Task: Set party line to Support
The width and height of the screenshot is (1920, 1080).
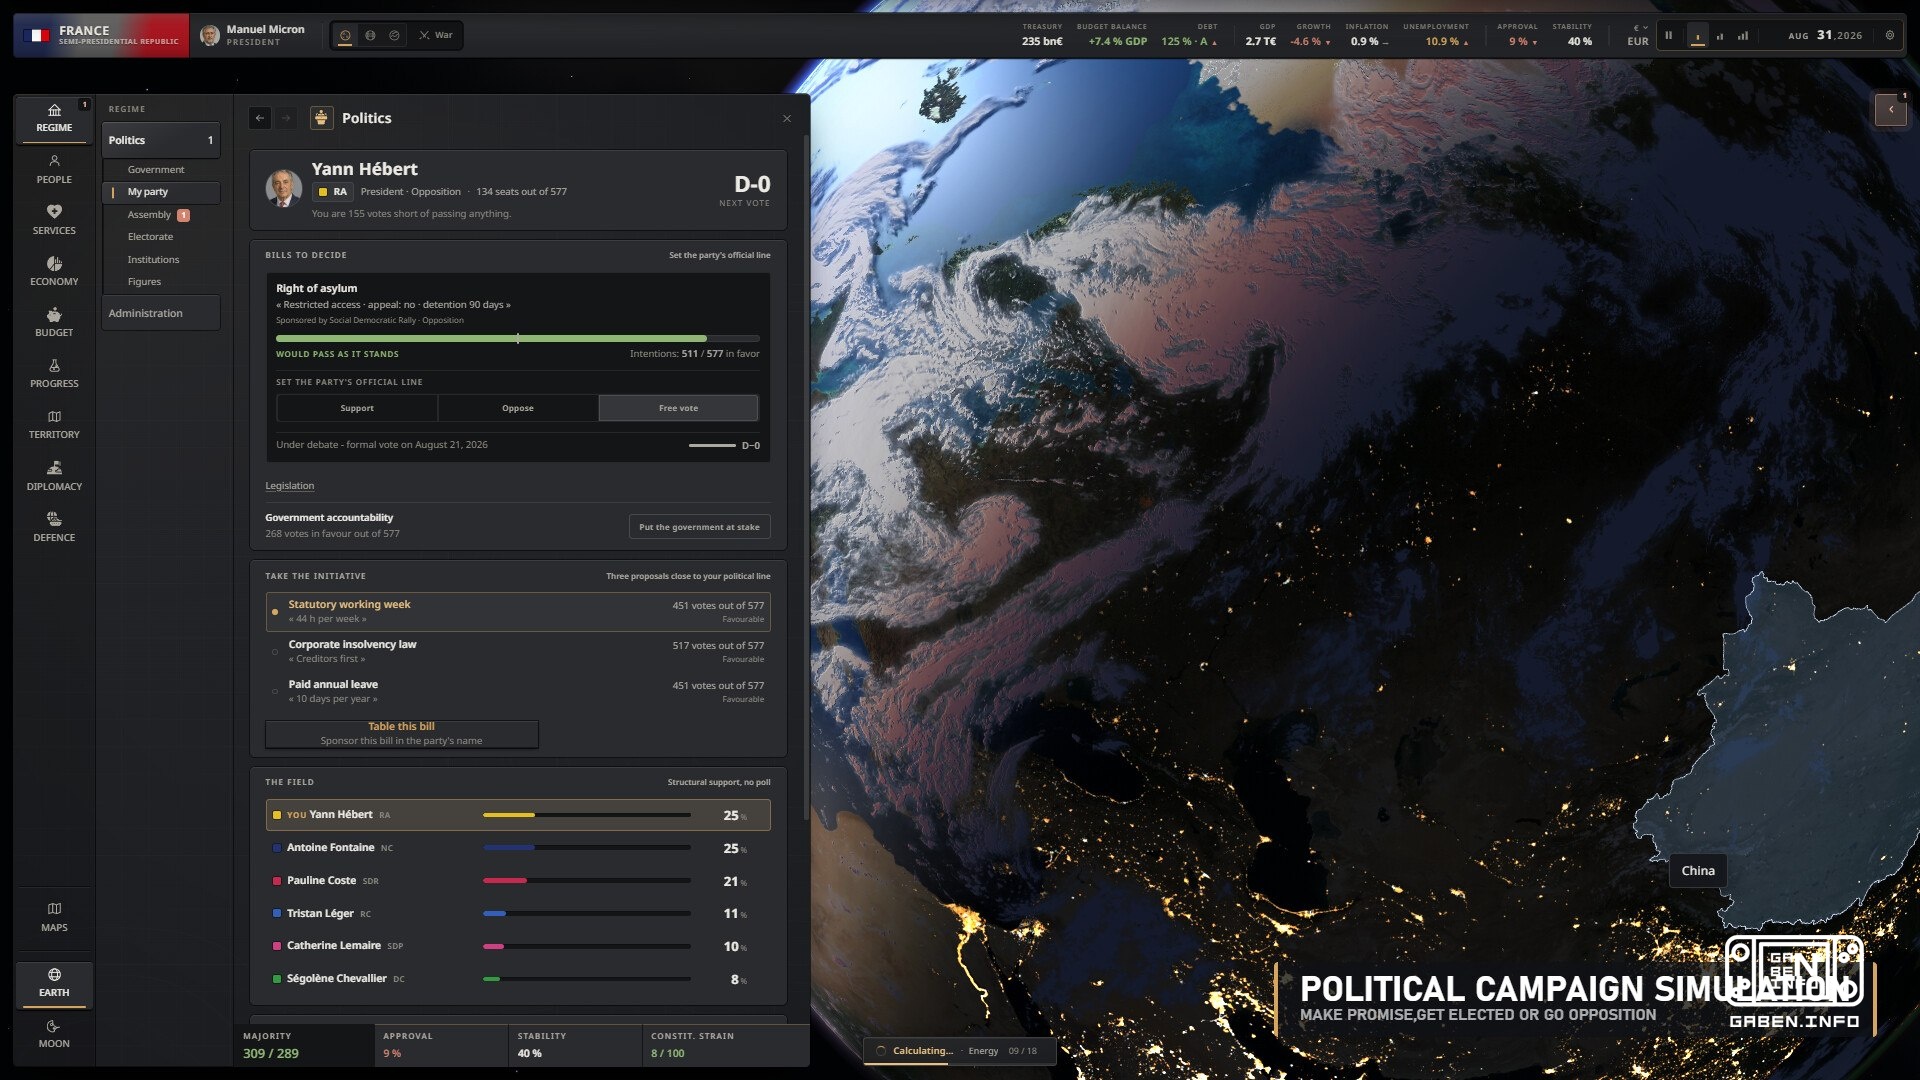Action: click(357, 408)
